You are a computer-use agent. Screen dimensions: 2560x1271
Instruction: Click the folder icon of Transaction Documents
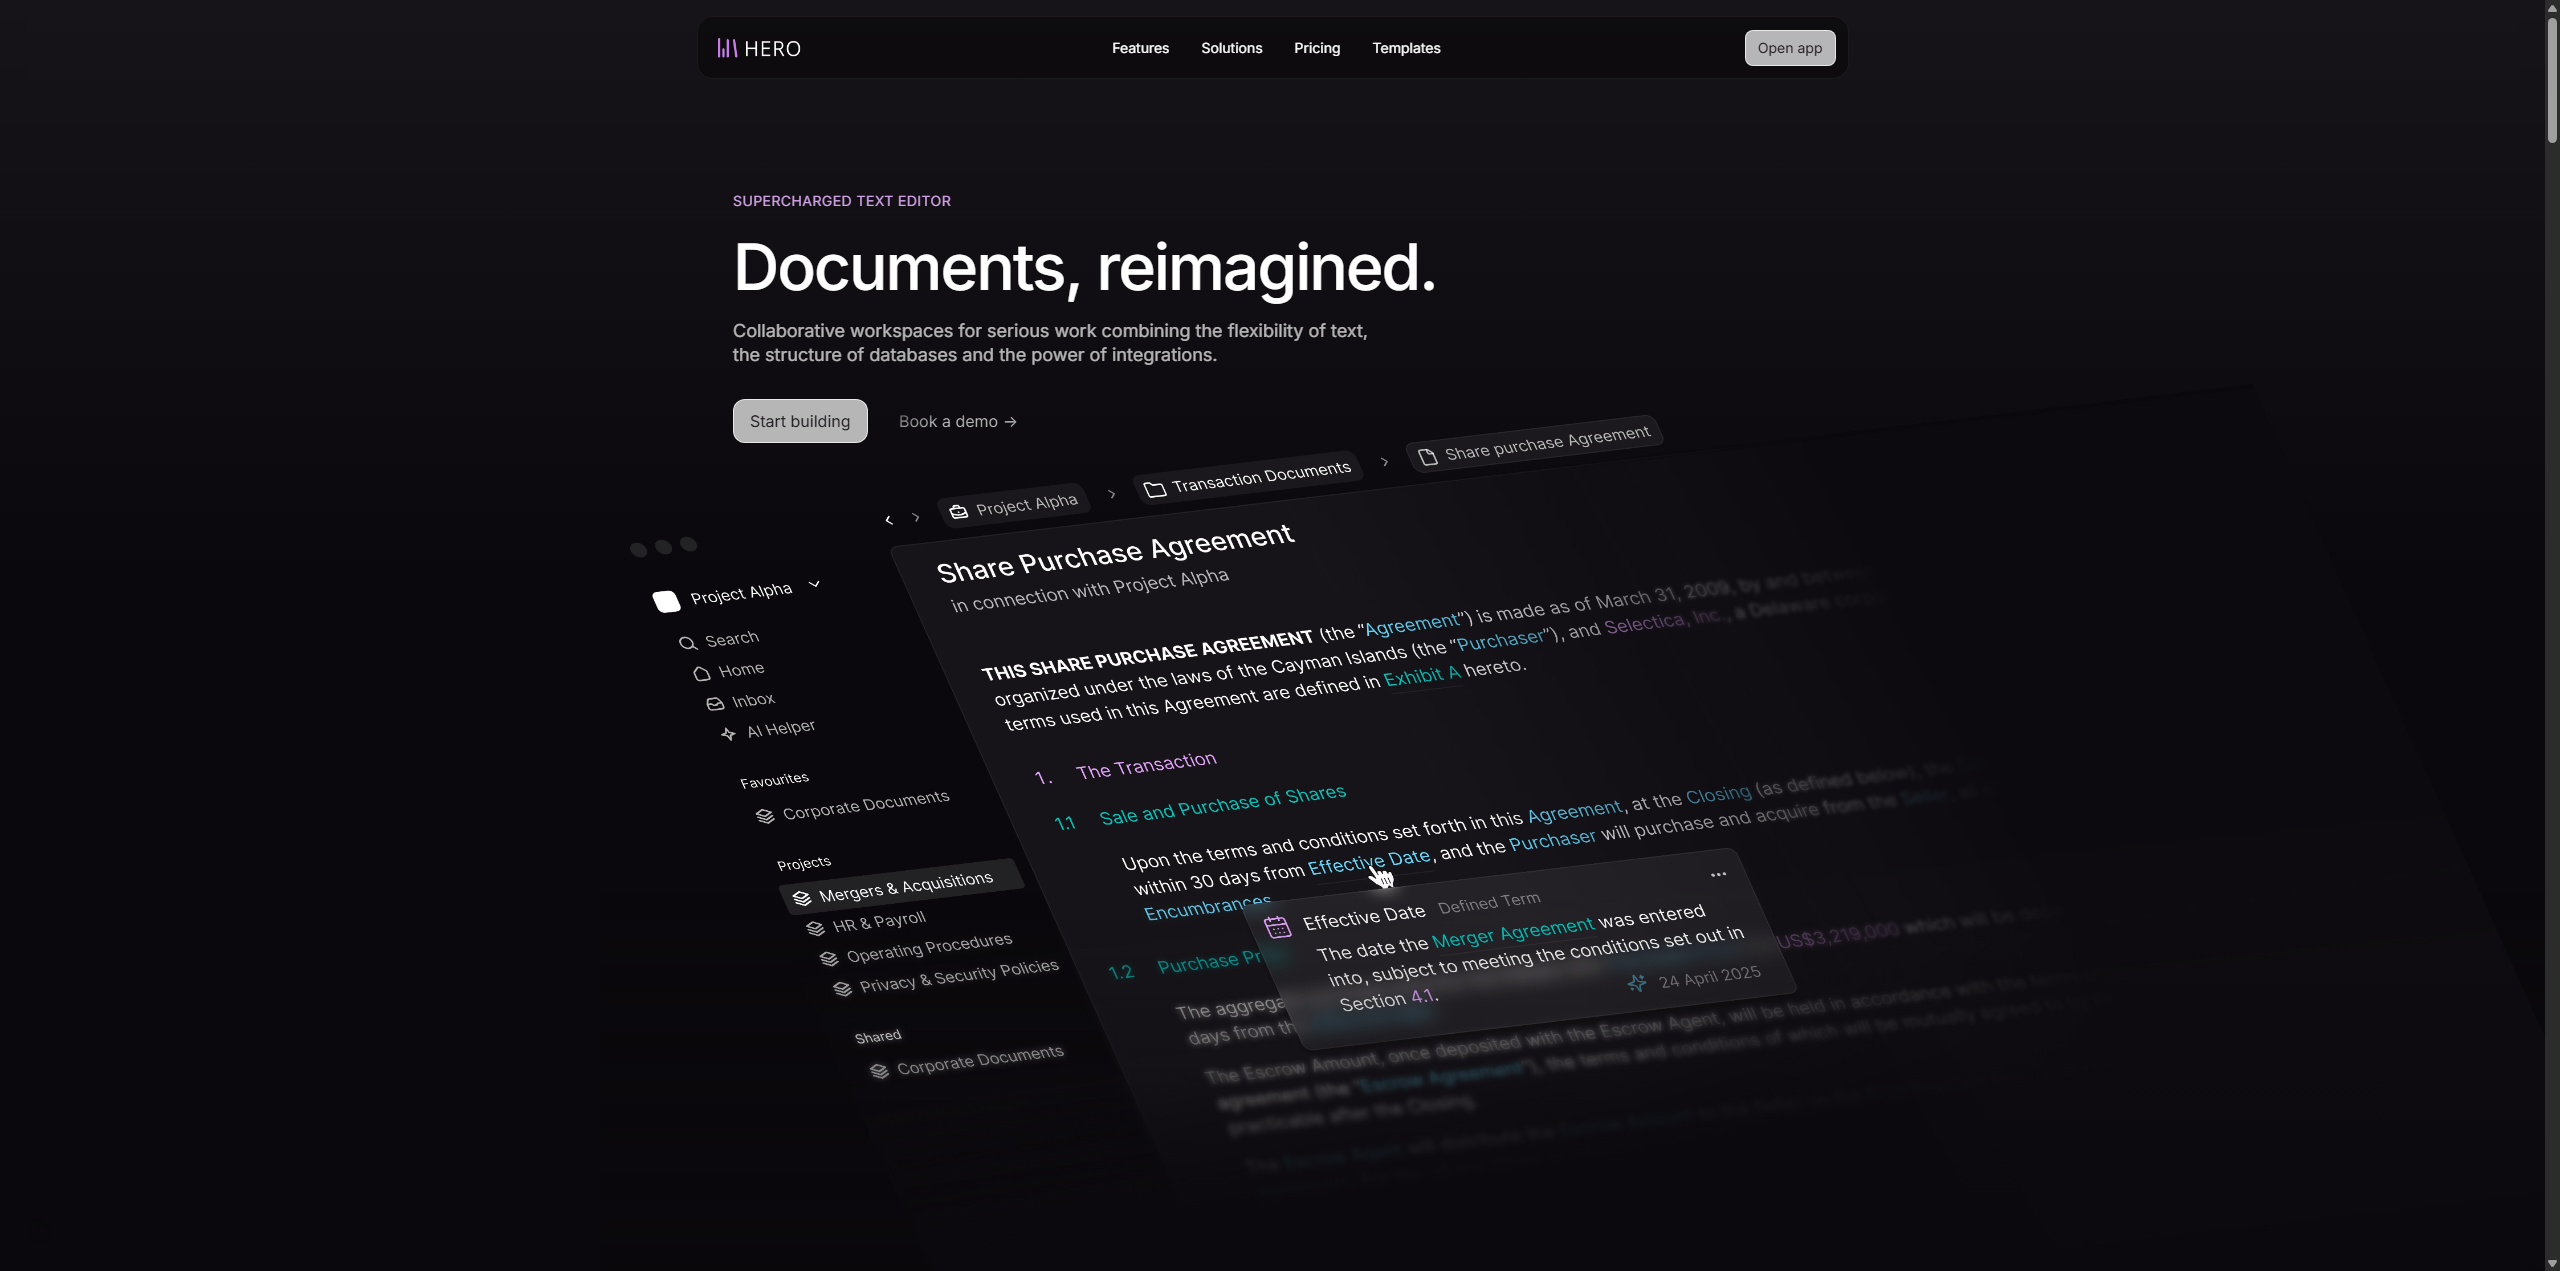(x=1155, y=489)
